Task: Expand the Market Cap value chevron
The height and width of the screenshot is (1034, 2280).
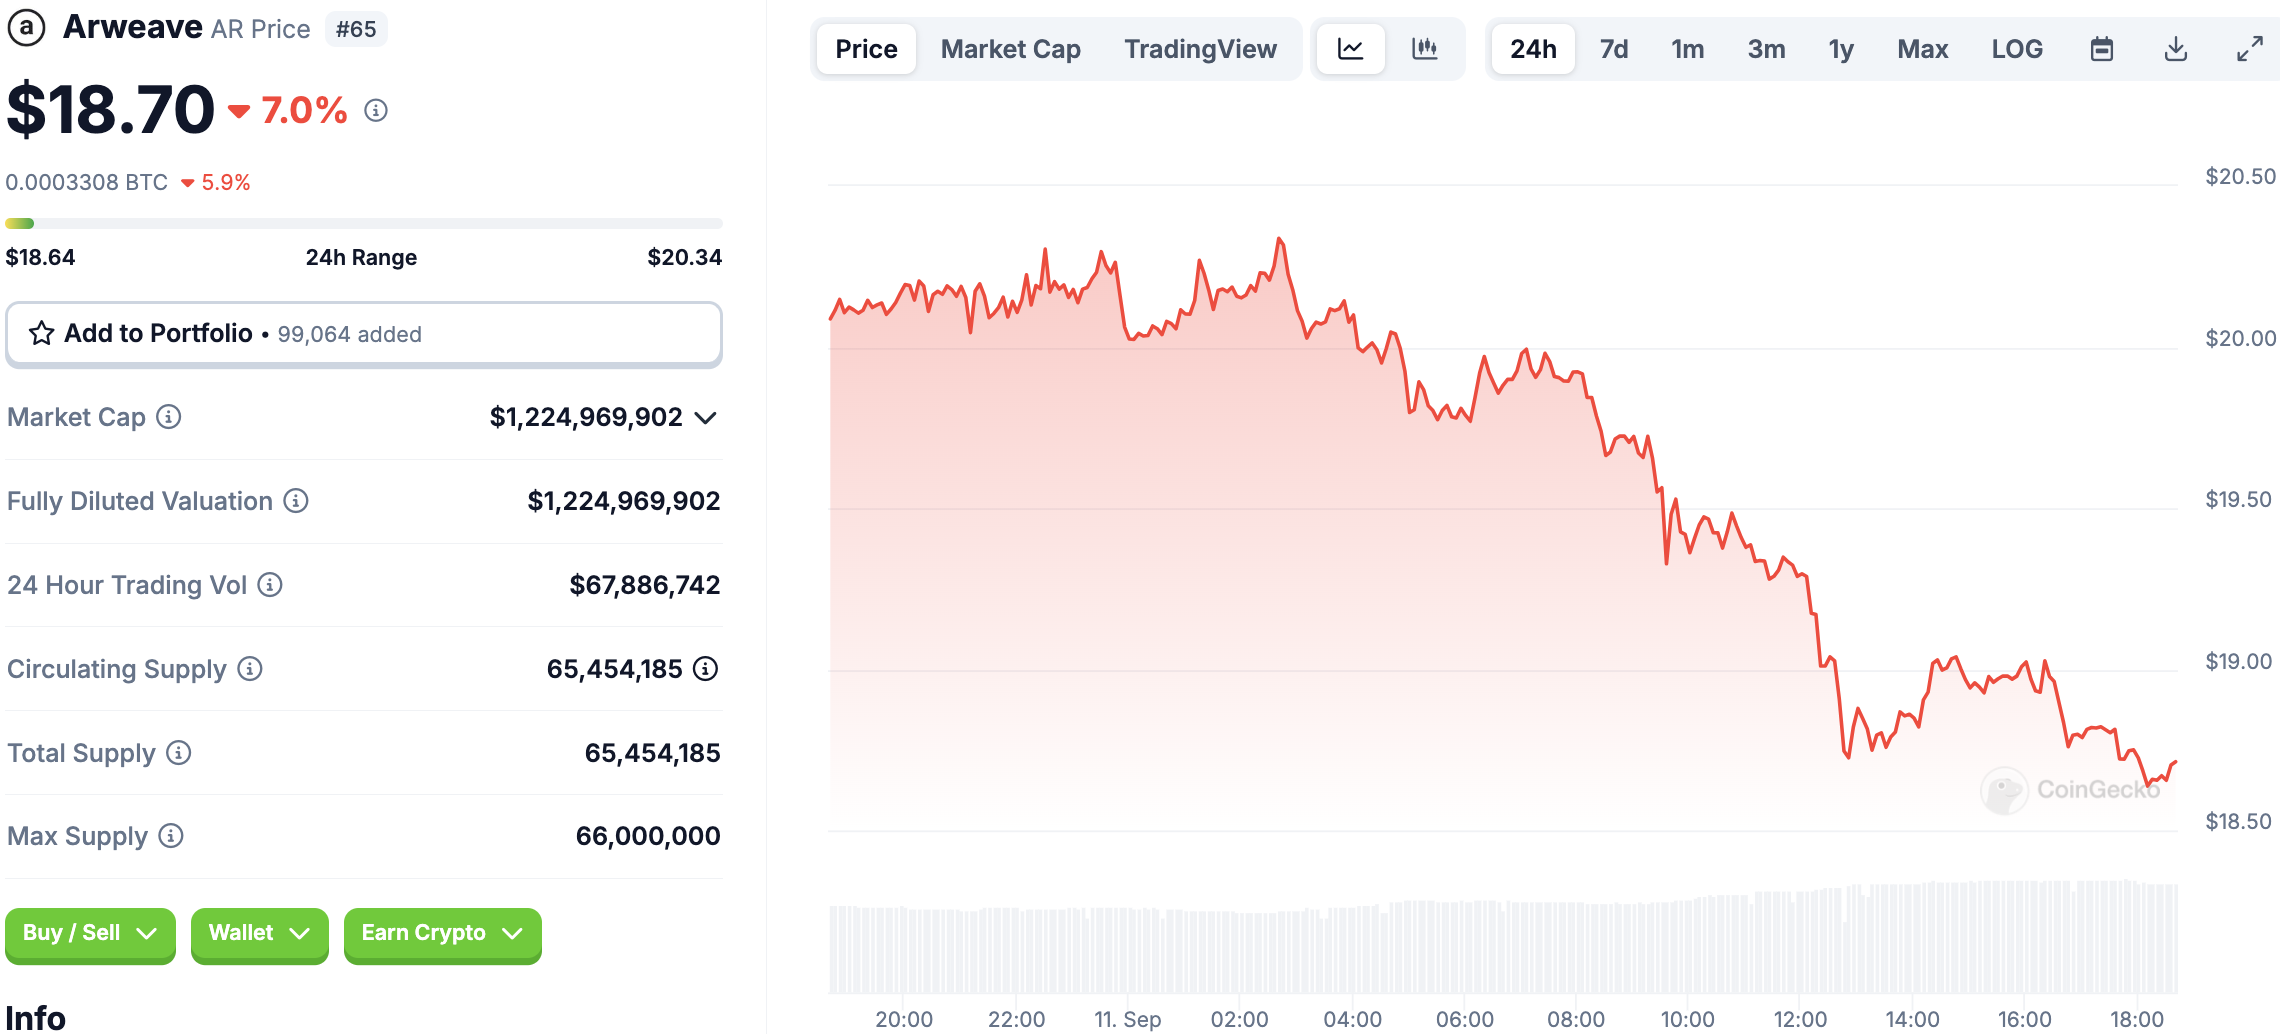Action: [705, 418]
